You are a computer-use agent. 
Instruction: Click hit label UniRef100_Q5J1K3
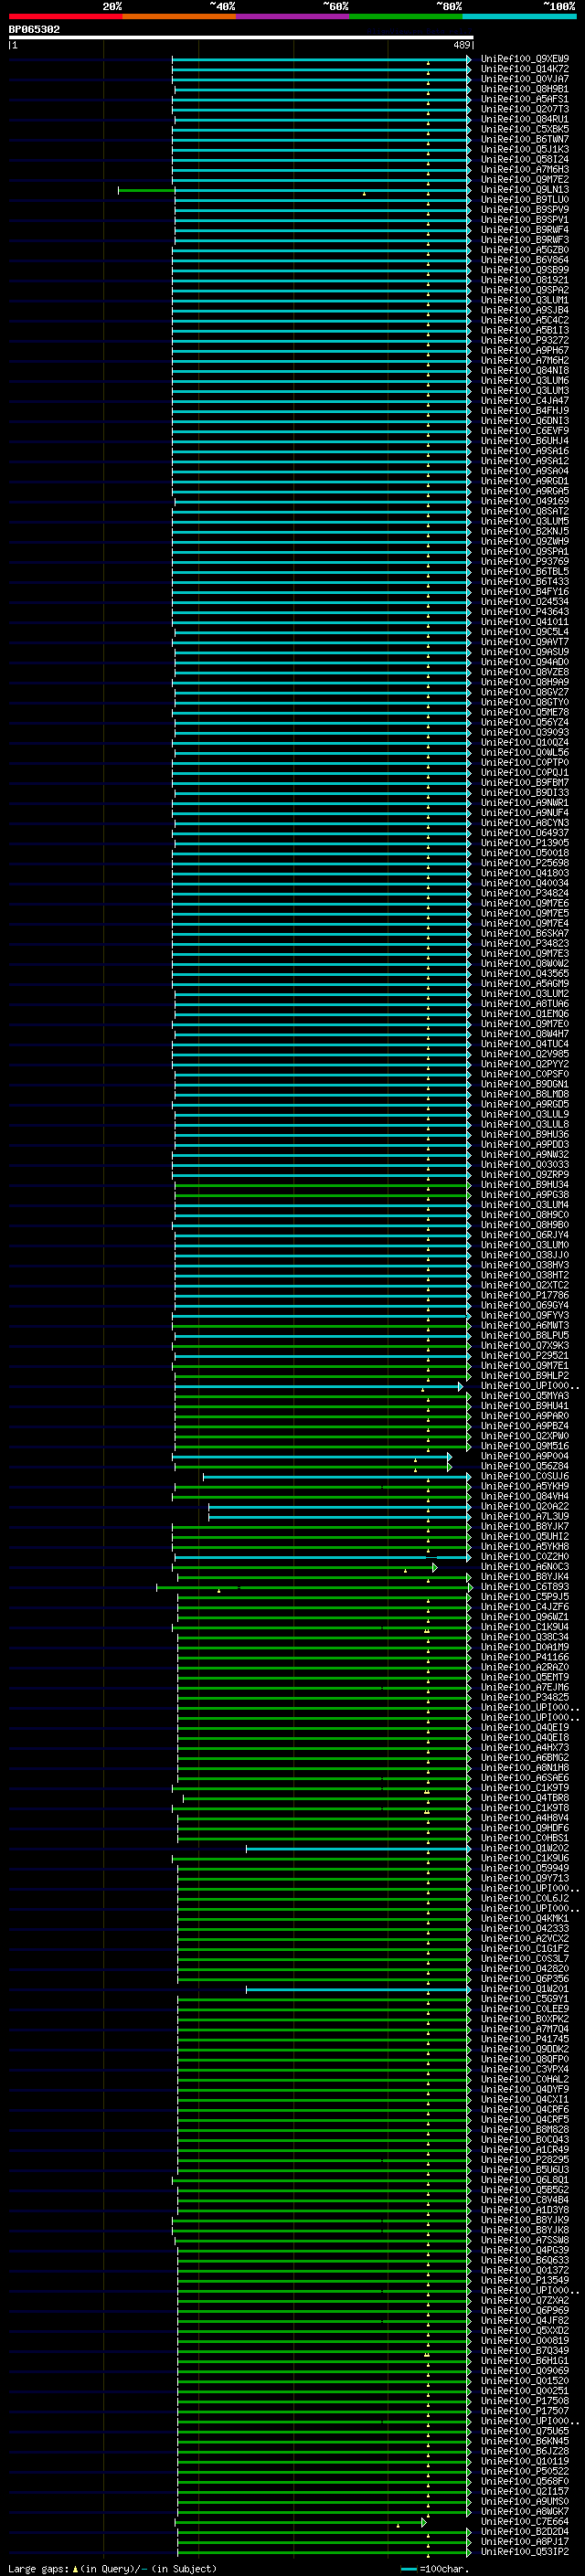(x=525, y=149)
